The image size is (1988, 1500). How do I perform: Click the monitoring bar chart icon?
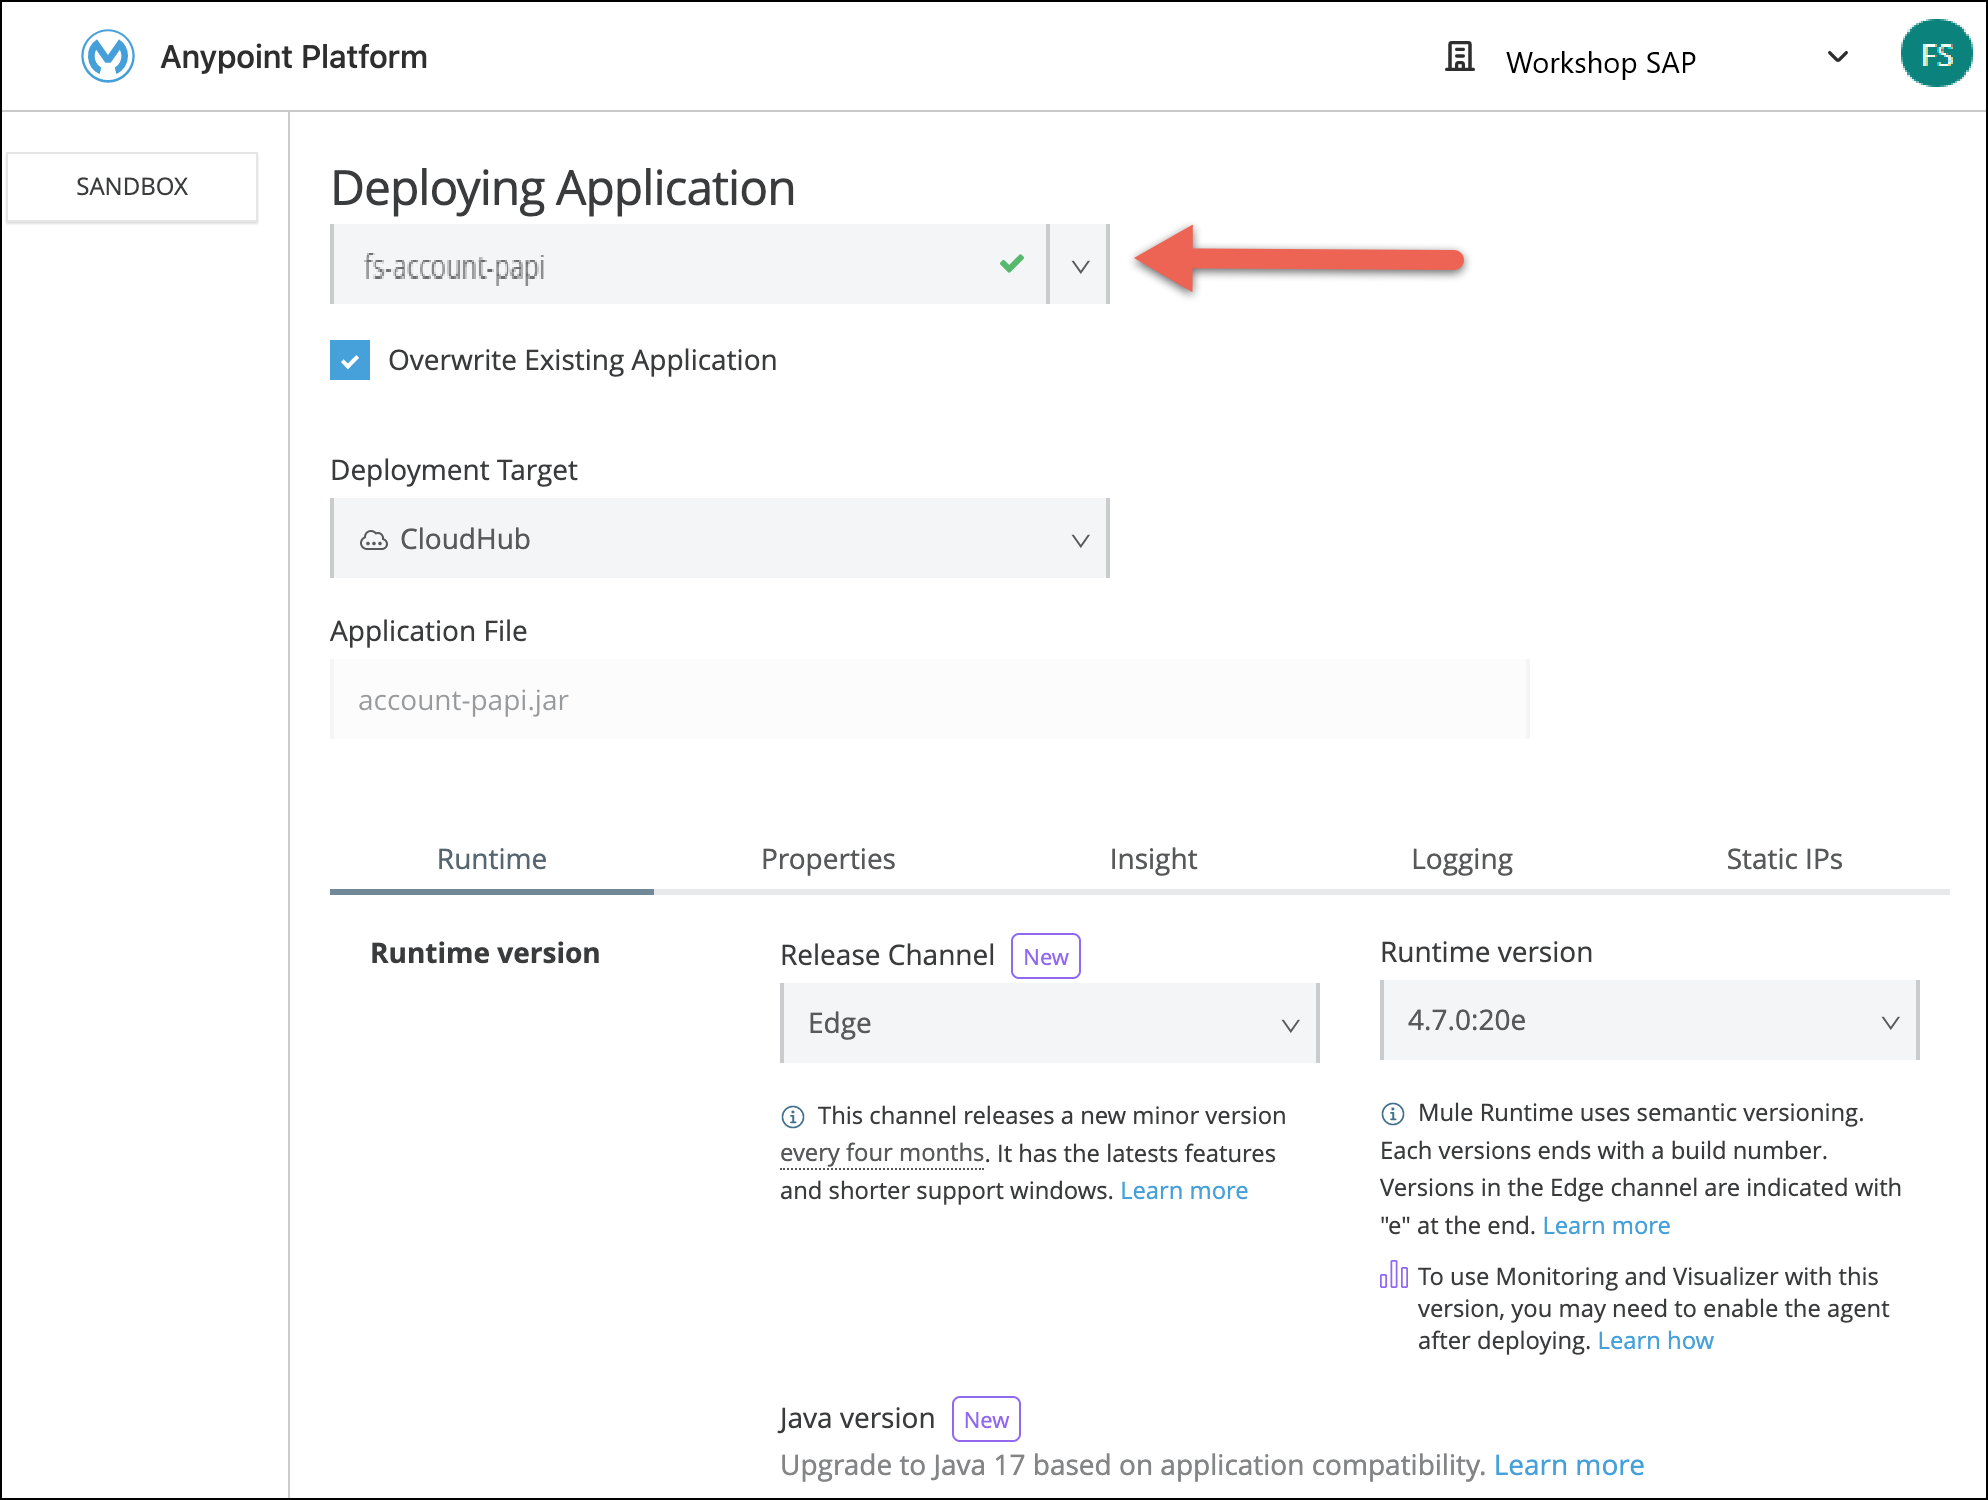[x=1393, y=1274]
